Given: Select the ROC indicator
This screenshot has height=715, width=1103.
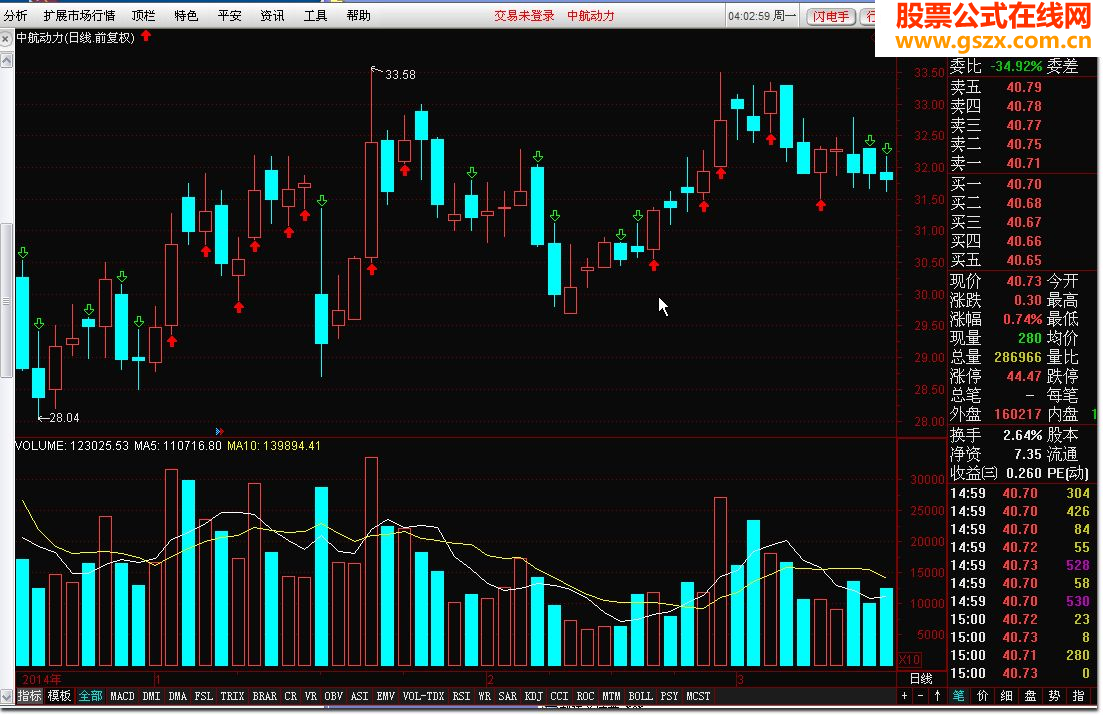Looking at the screenshot, I should tap(585, 696).
